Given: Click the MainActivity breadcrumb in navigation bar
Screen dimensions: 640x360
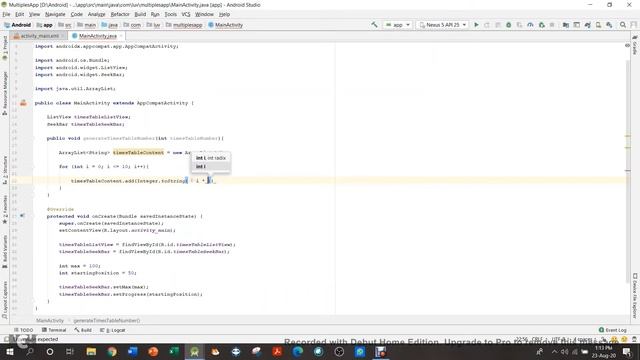Looking at the screenshot, I should click(x=226, y=25).
